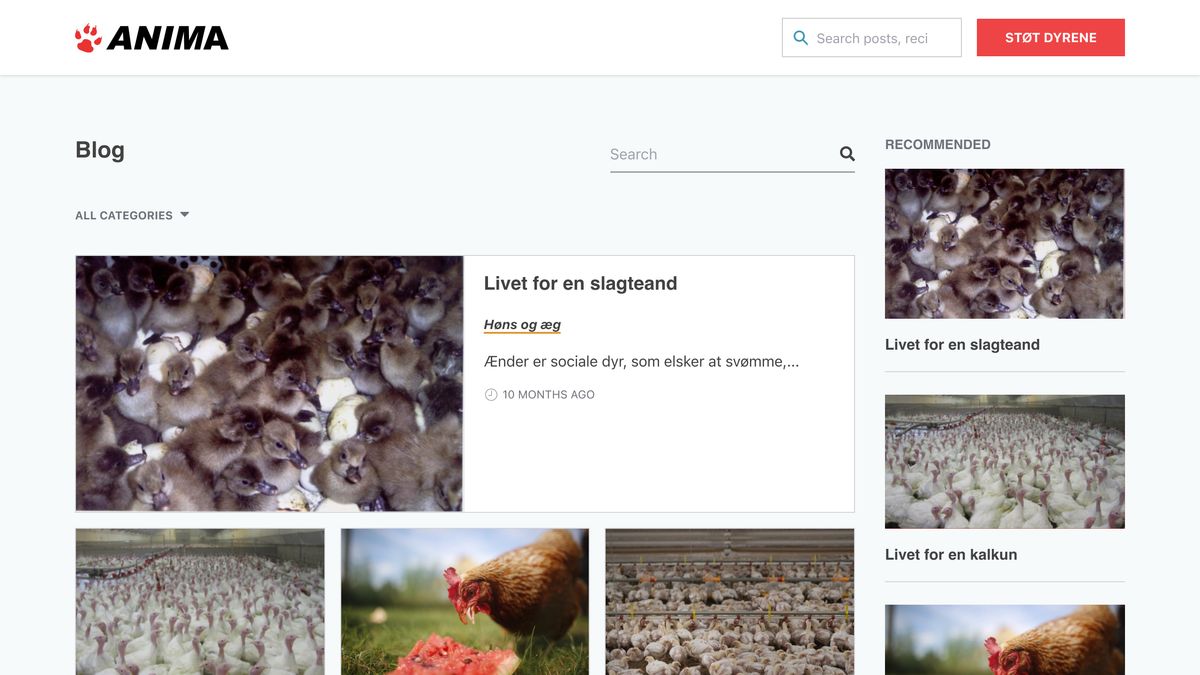Focus the header Search posts field
This screenshot has height=675, width=1200.
coord(880,38)
